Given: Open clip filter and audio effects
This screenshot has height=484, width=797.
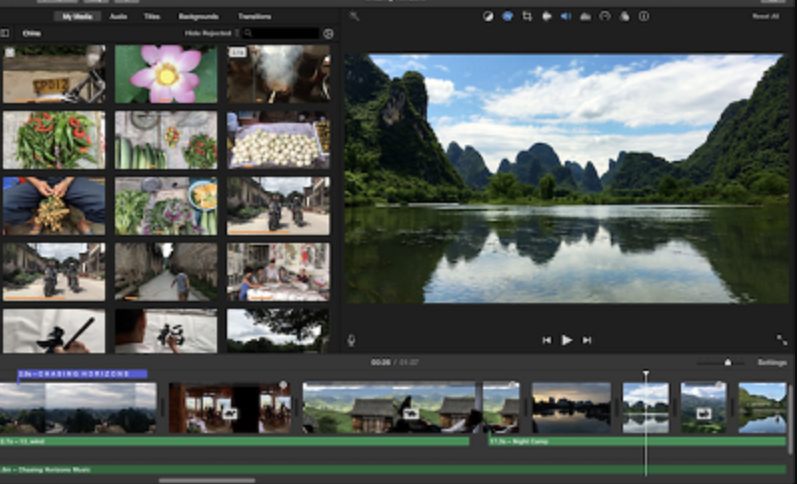Looking at the screenshot, I should tap(624, 16).
